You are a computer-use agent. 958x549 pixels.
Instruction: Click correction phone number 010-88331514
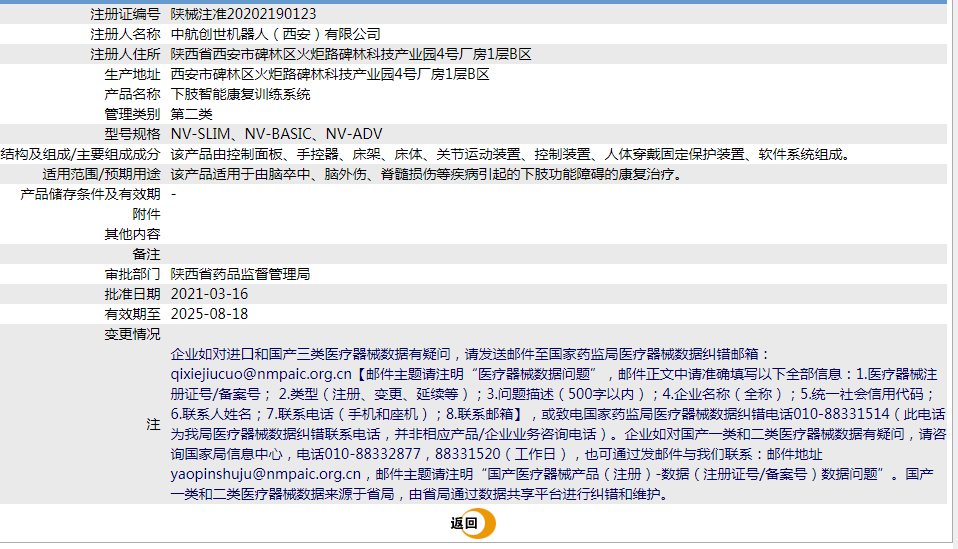[x=841, y=414]
